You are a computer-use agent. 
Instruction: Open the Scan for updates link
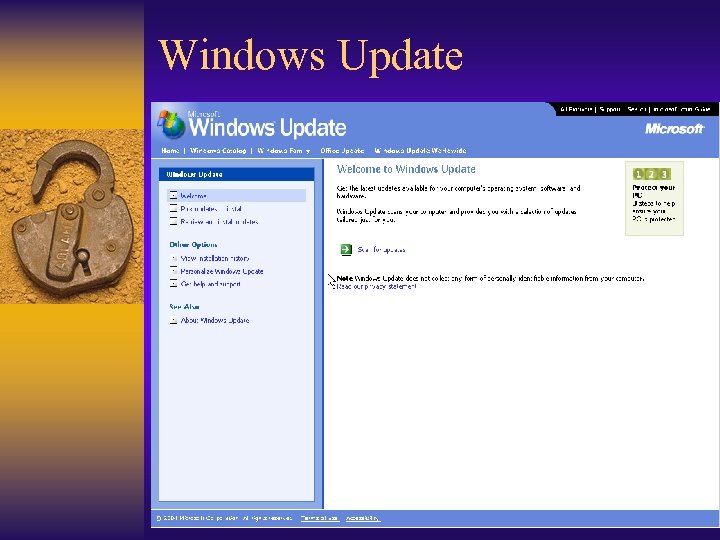click(x=381, y=250)
